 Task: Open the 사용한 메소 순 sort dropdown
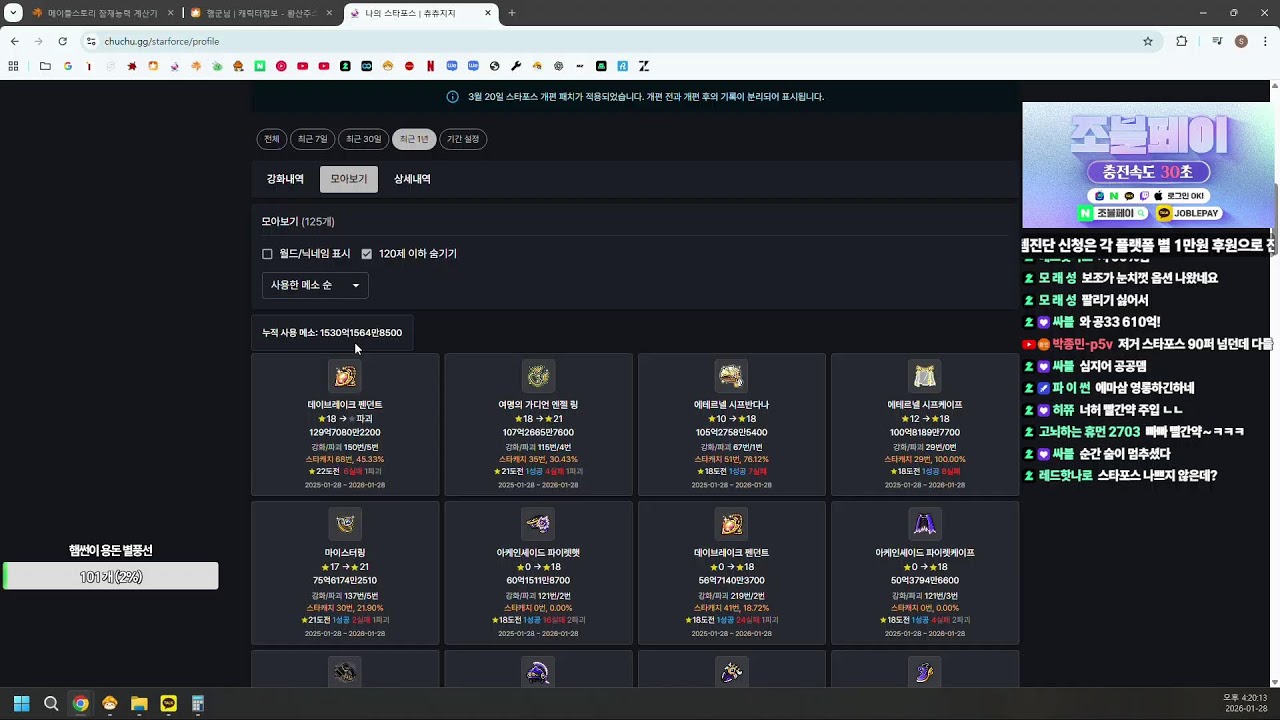tap(315, 285)
